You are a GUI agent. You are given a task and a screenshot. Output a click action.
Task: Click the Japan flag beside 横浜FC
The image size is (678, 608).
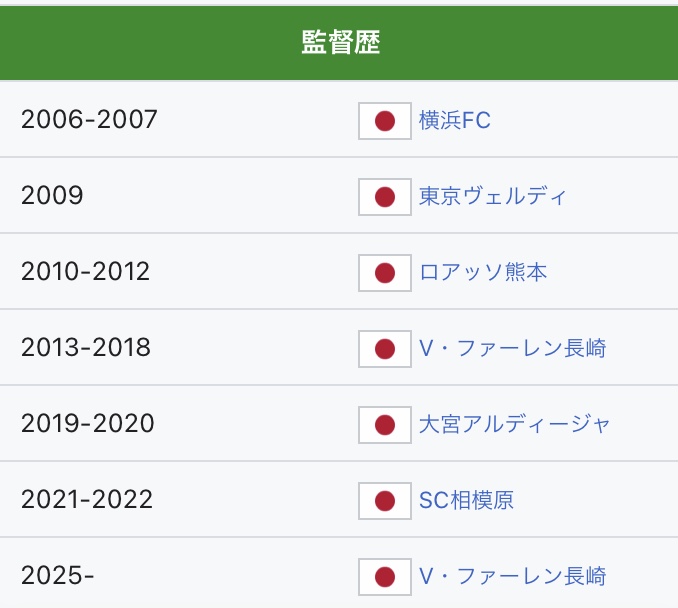coord(385,121)
